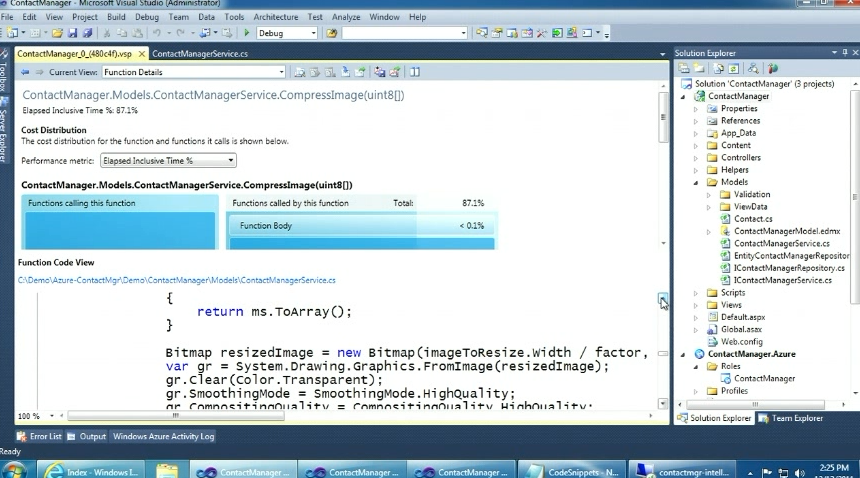Screen dimensions: 860x478
Task: Click the Functions calling this function box
Action: coord(120,222)
